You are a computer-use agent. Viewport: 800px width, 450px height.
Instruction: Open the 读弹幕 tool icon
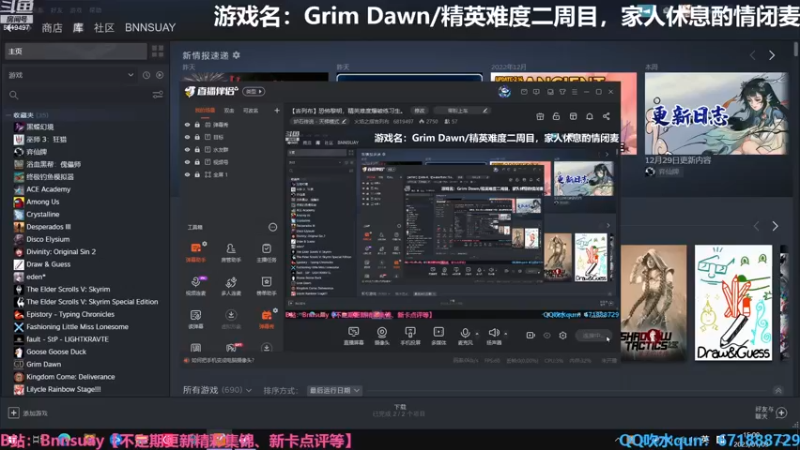coord(196,319)
